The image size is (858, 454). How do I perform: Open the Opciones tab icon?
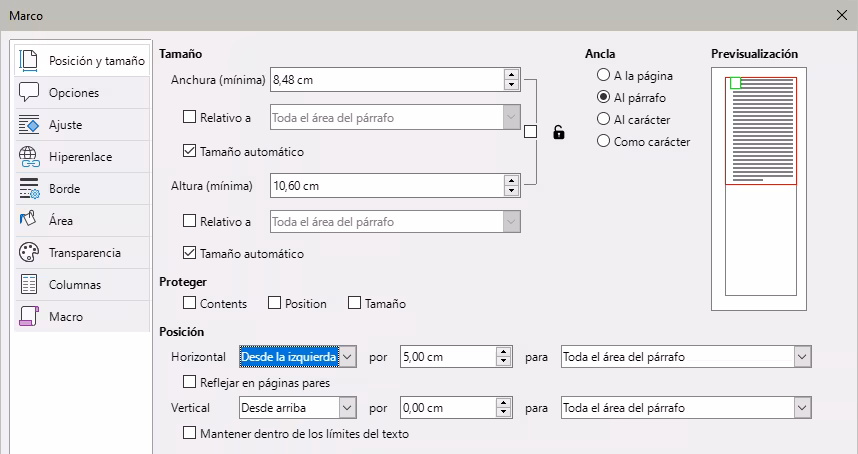[29, 93]
